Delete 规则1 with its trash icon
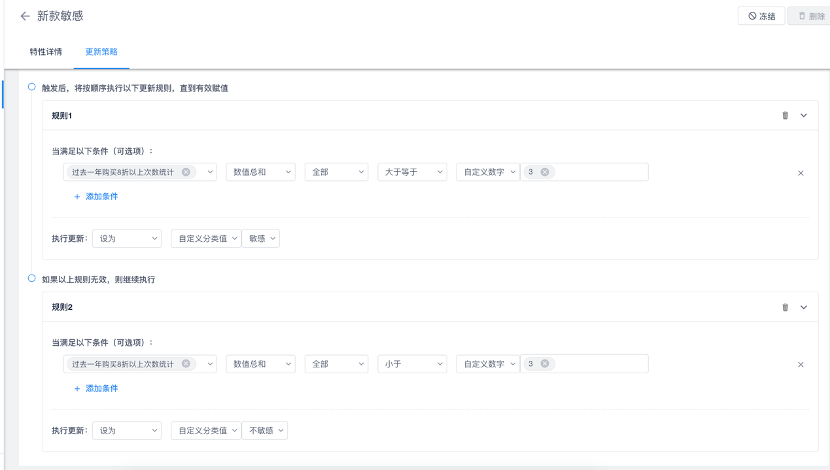830x470 pixels. (785, 115)
